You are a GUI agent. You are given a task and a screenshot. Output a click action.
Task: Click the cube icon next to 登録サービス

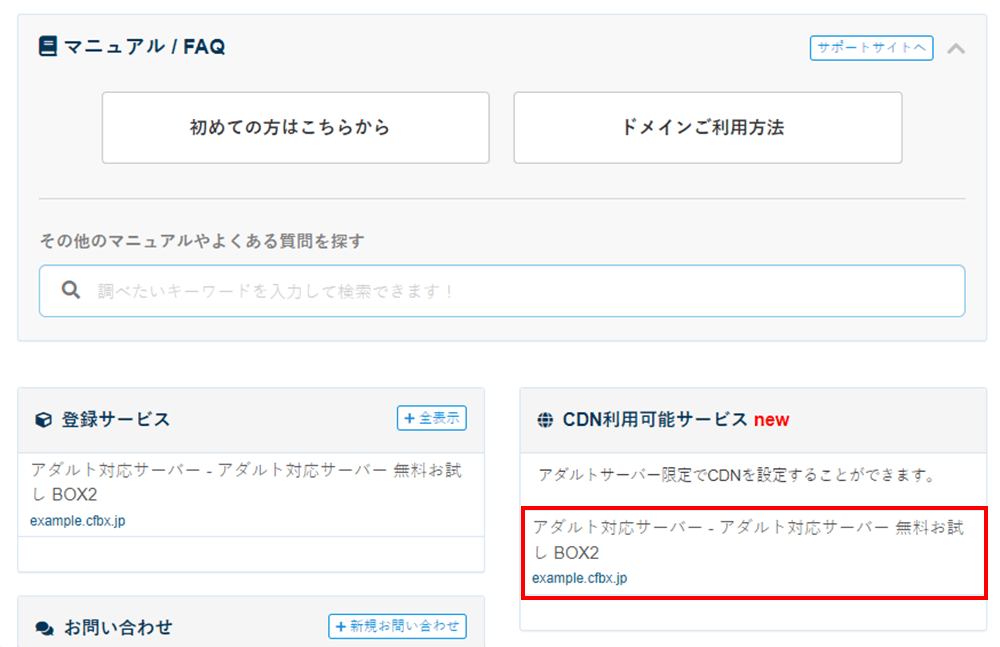(43, 420)
